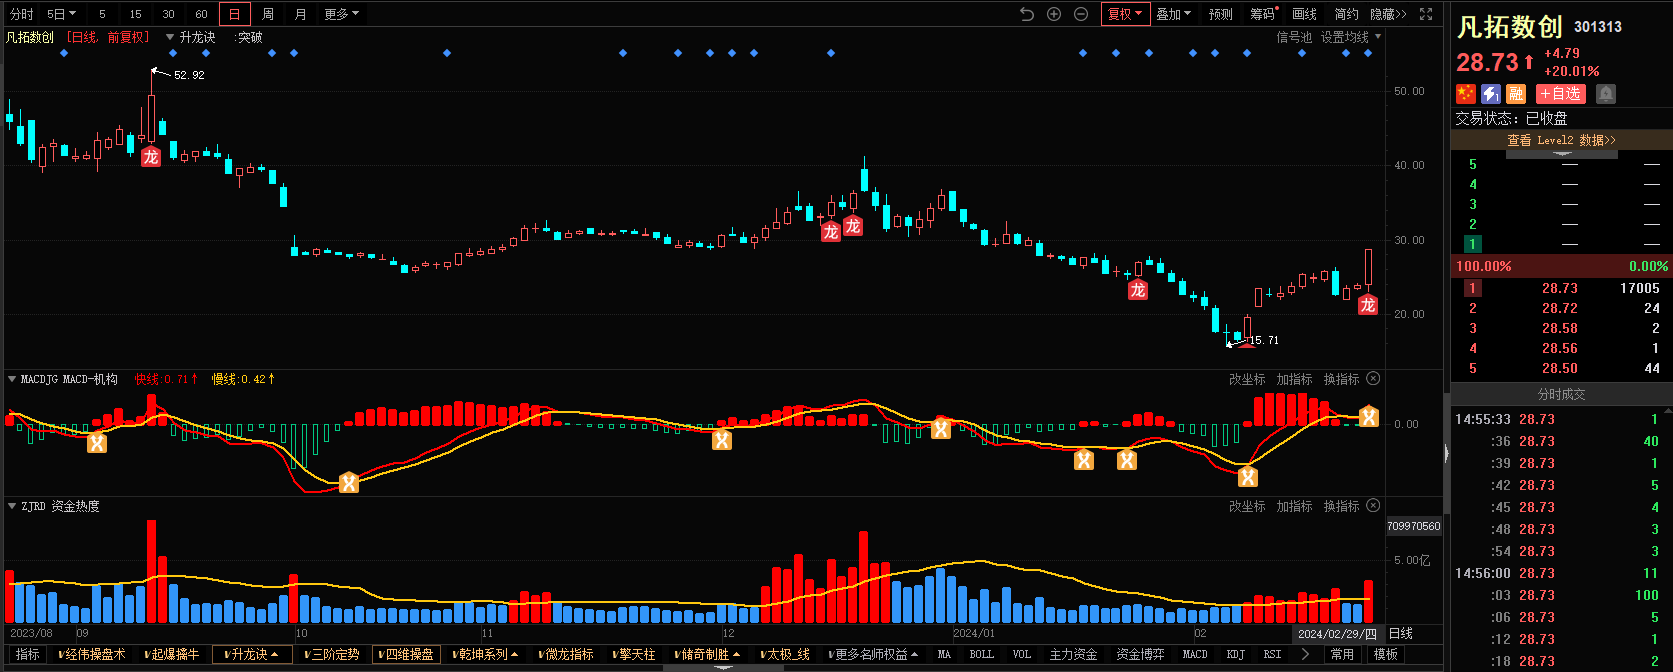The height and width of the screenshot is (672, 1673).
Task: Zoom out chart with minus icon
Action: [1081, 14]
